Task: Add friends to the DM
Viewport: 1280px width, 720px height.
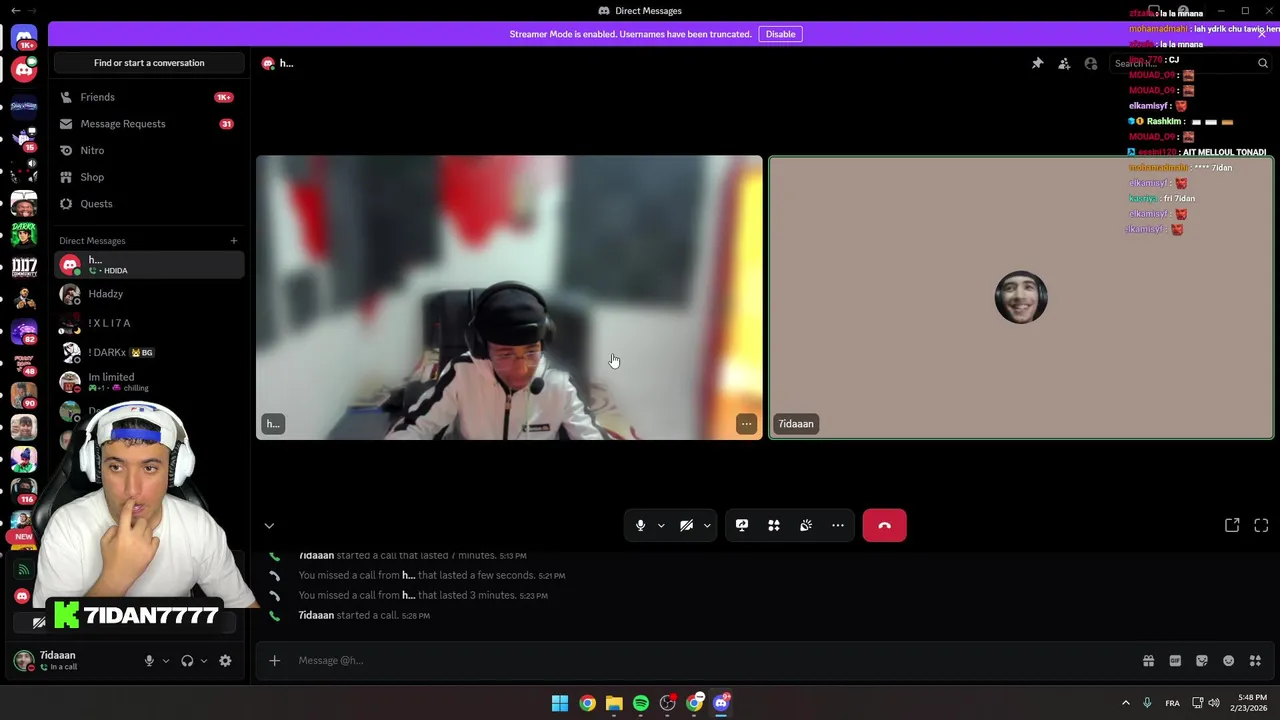Action: [1064, 63]
